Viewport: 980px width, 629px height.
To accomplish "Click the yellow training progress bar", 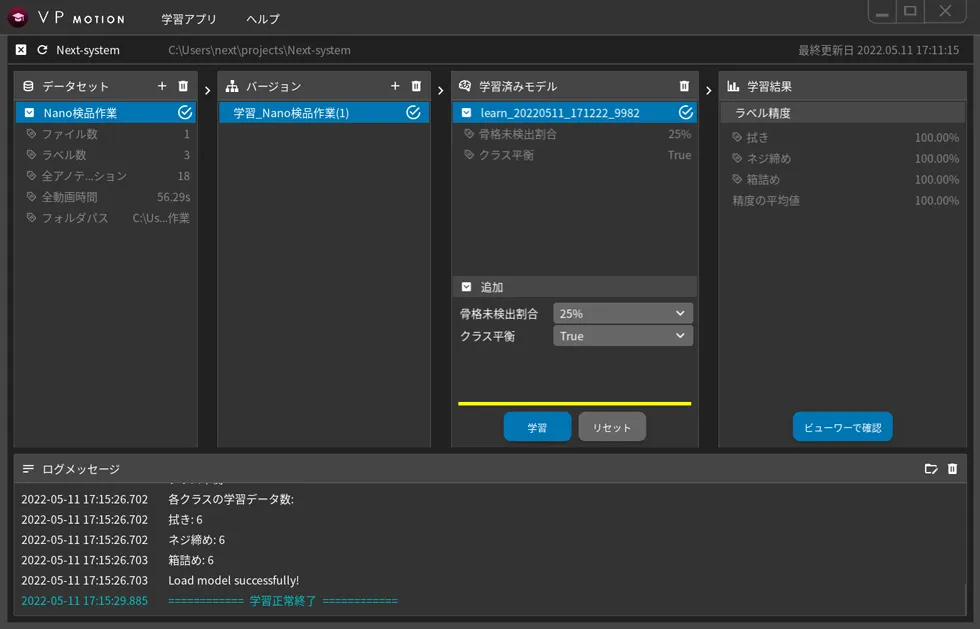I will tap(574, 404).
